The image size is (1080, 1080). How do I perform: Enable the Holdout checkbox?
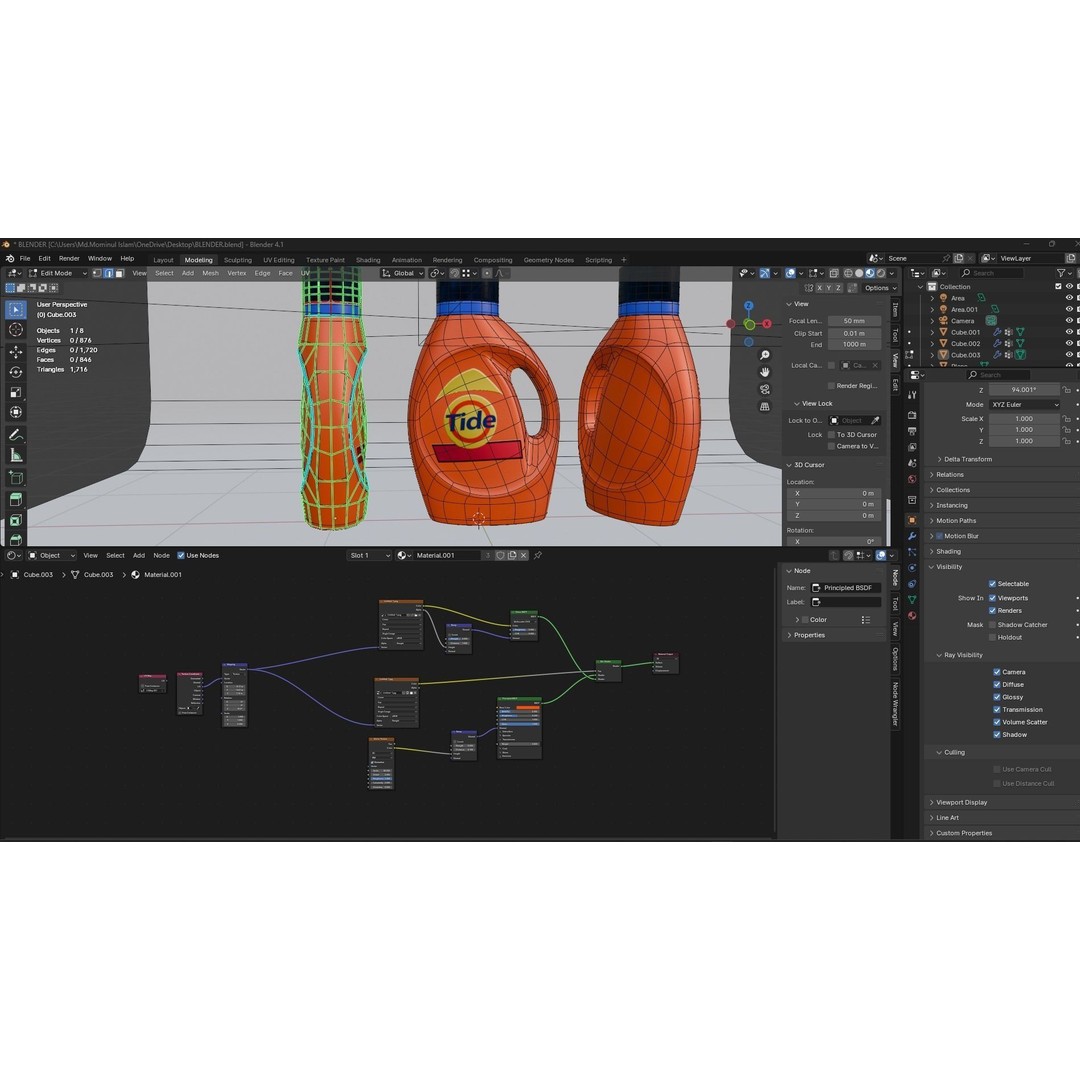(x=993, y=638)
